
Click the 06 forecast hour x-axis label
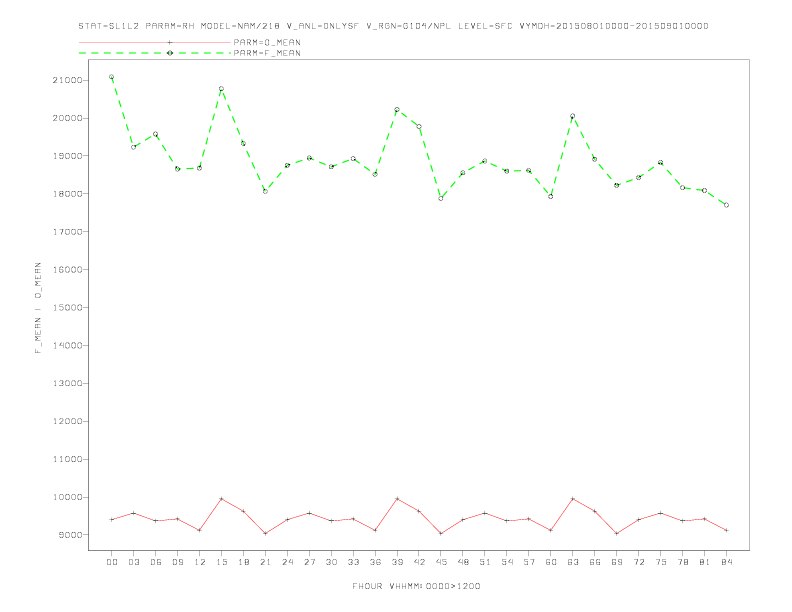click(156, 562)
